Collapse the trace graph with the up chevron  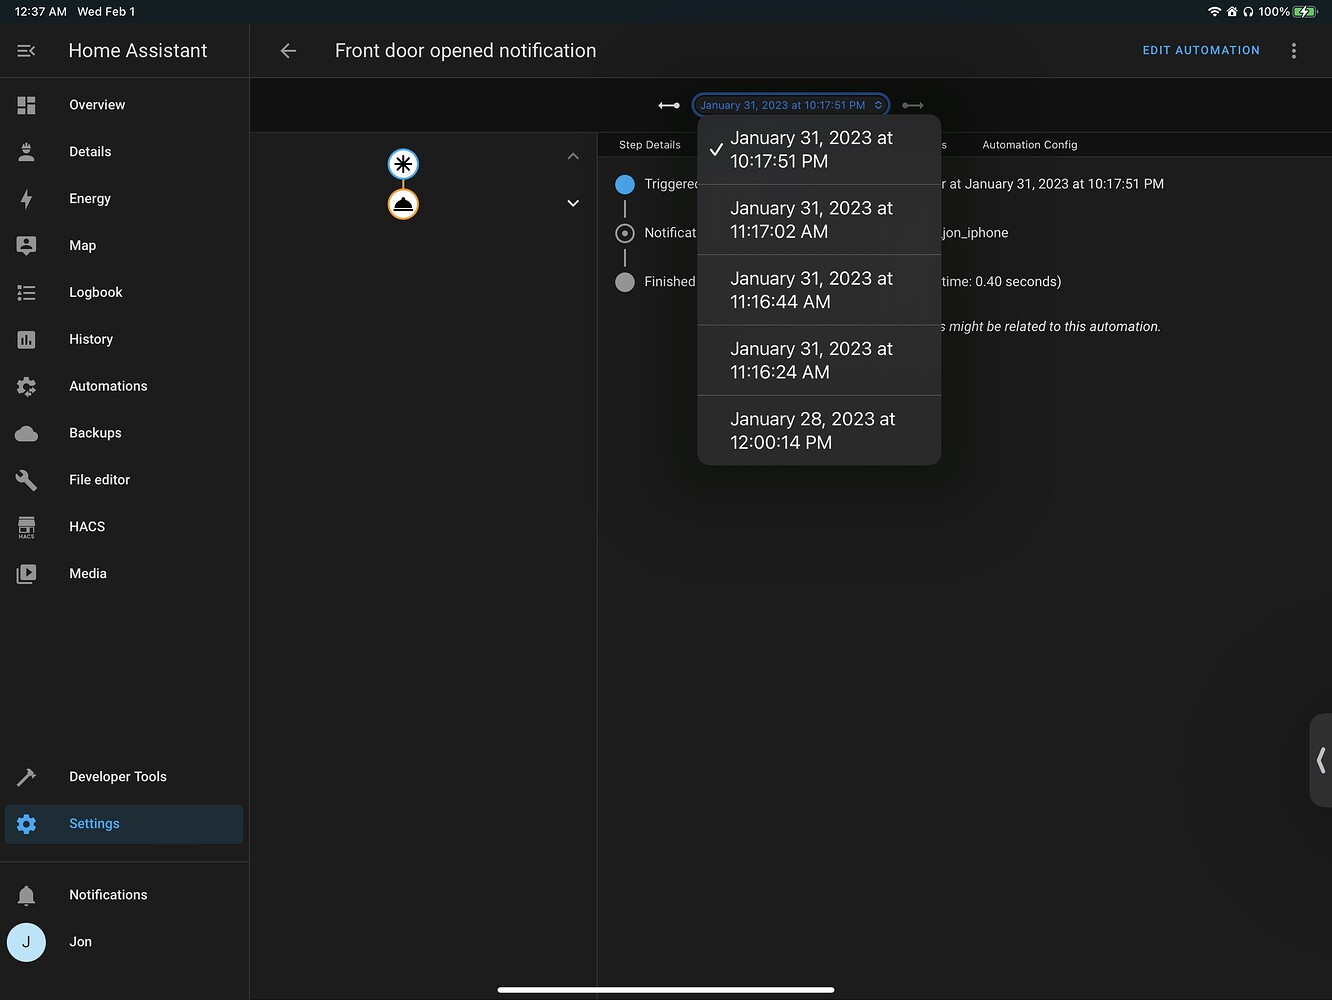(573, 156)
